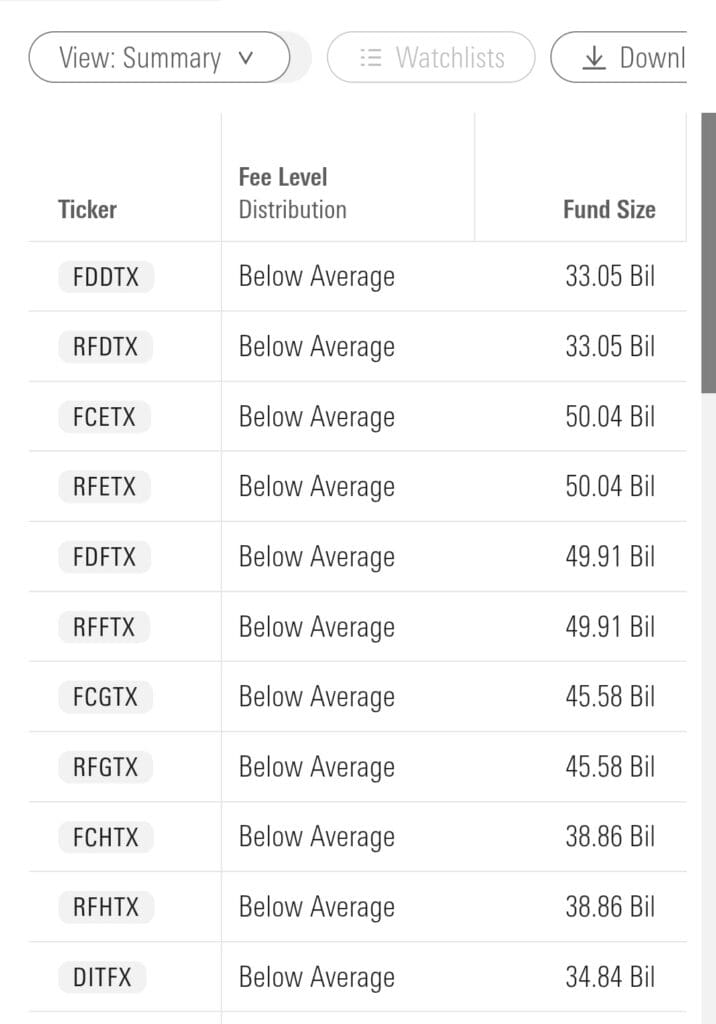The height and width of the screenshot is (1024, 716).
Task: Sort by the Fund Size column header
Action: click(610, 210)
